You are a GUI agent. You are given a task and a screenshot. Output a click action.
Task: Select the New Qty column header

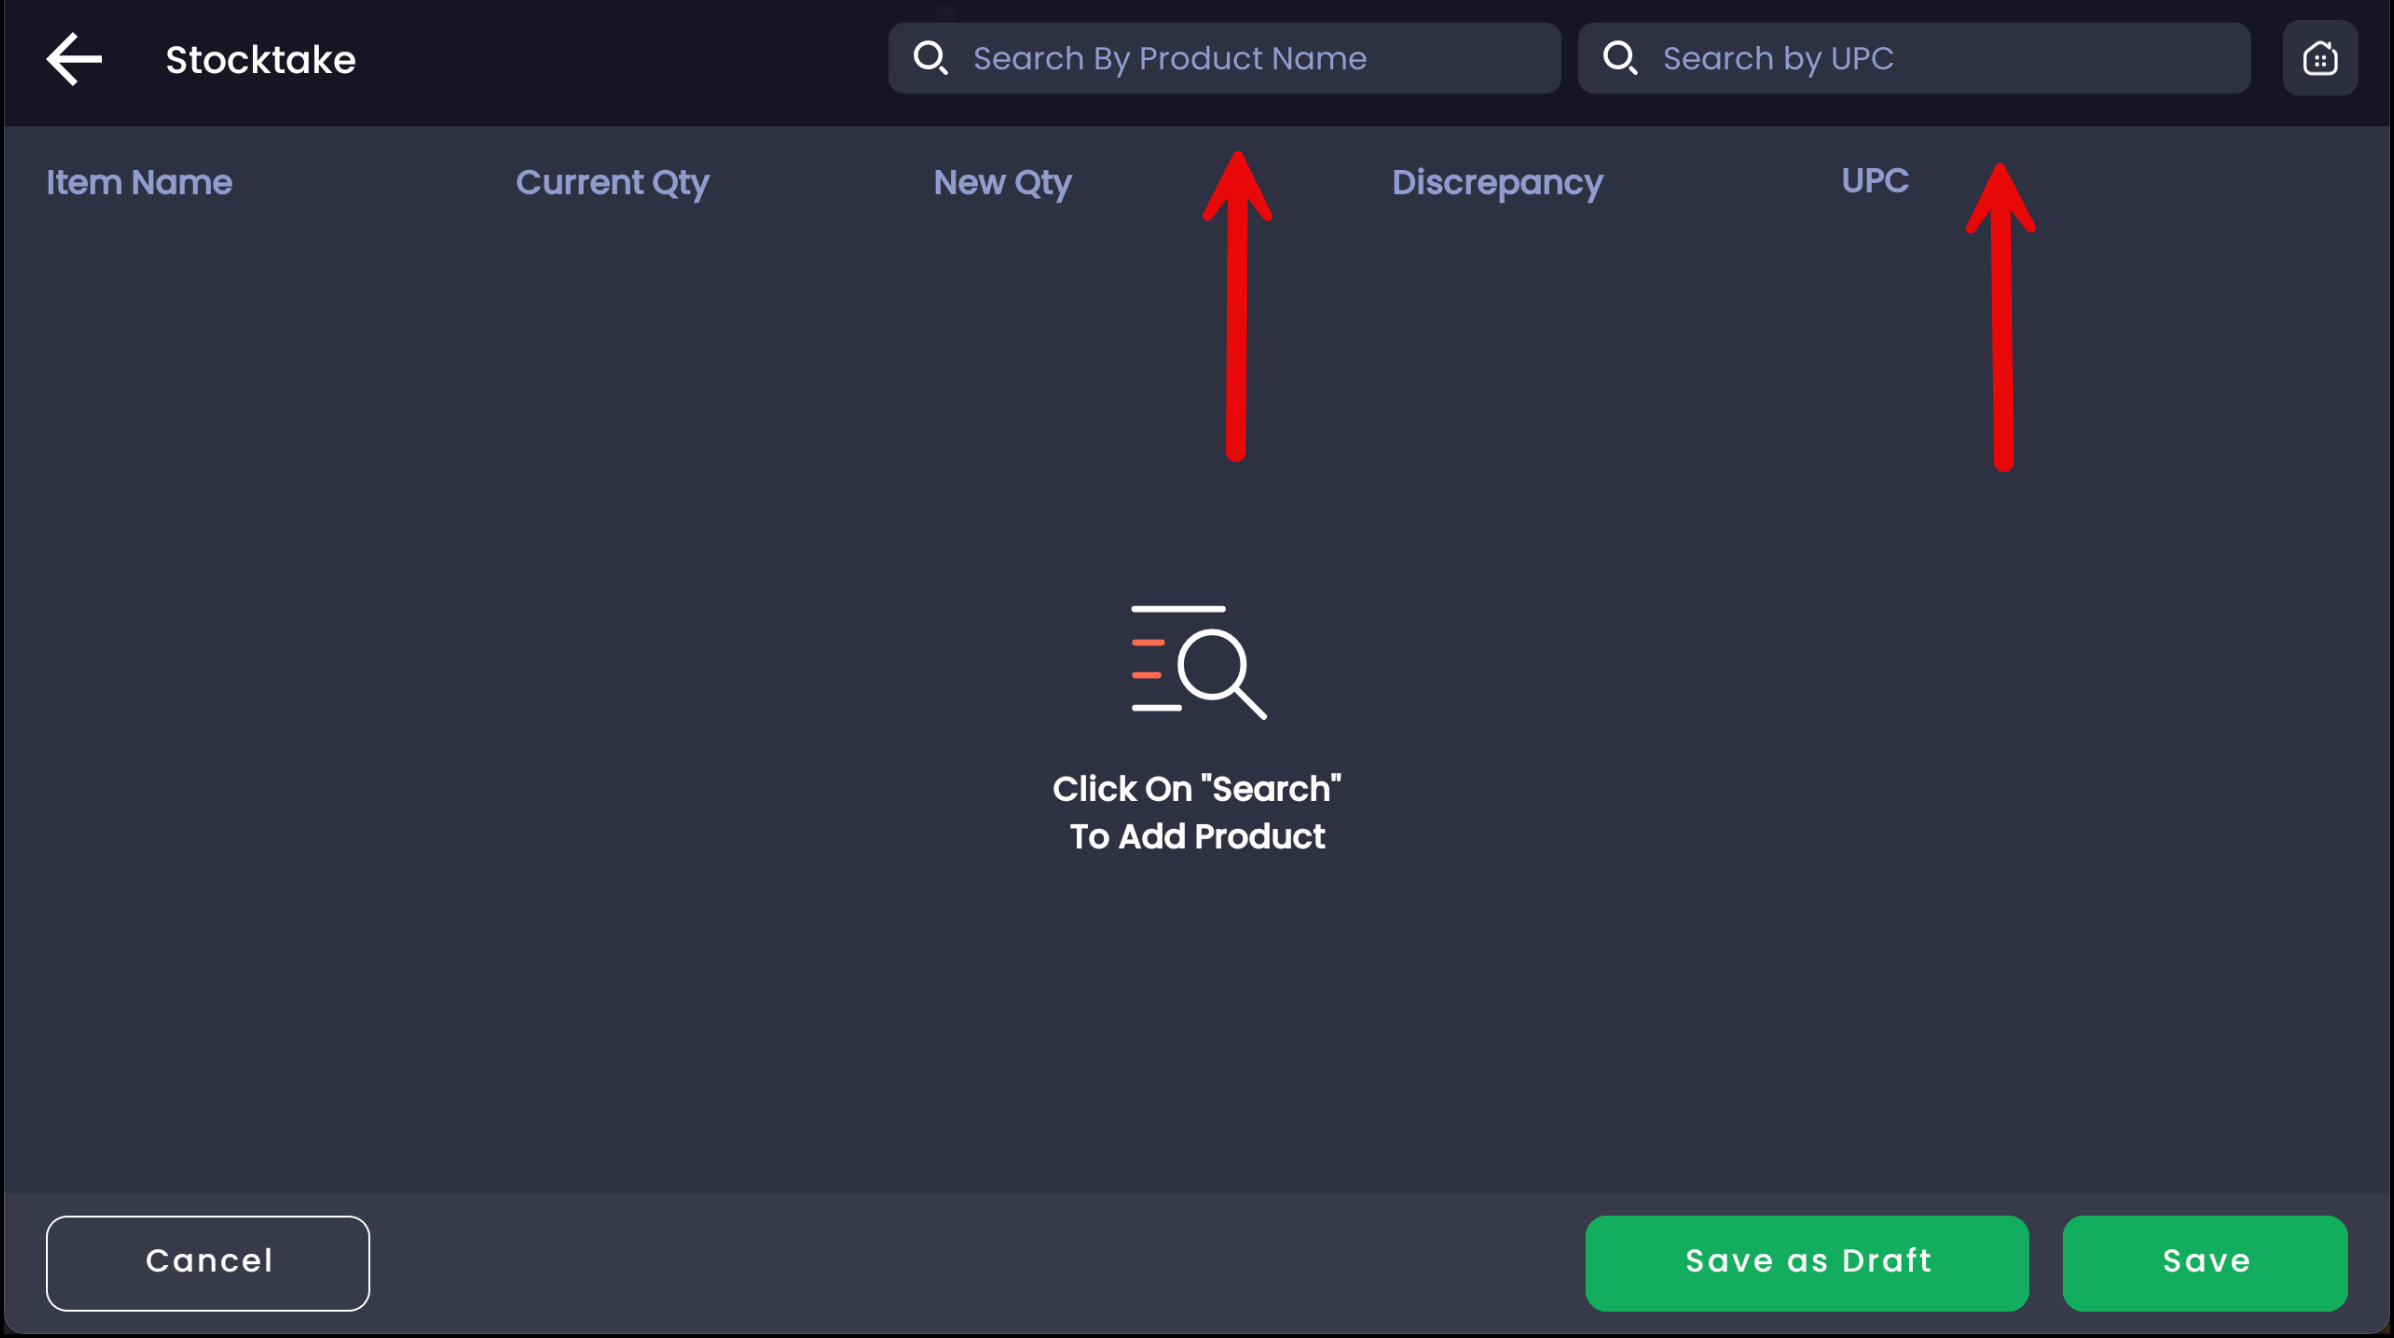coord(1002,182)
